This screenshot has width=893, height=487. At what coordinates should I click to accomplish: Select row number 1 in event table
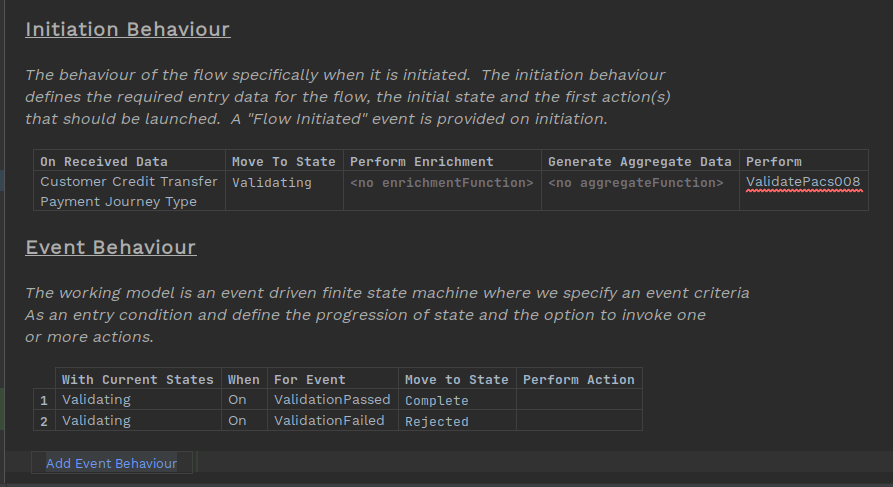(45, 400)
